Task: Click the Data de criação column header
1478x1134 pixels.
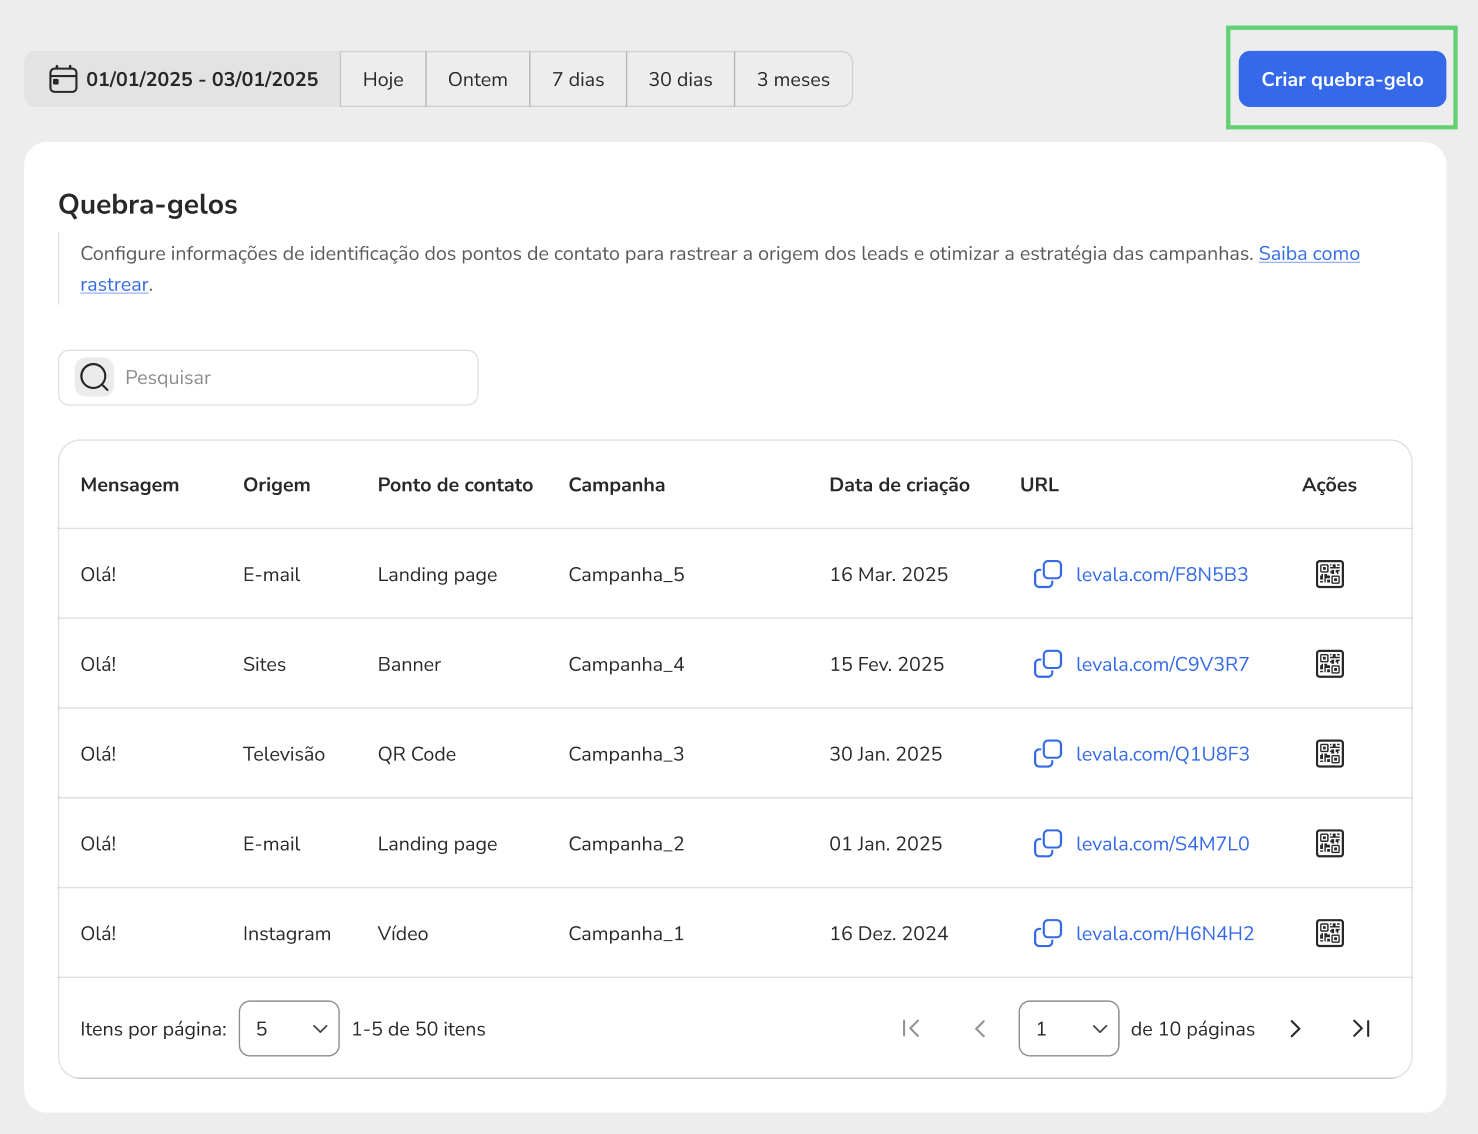Action: pyautogui.click(x=900, y=485)
